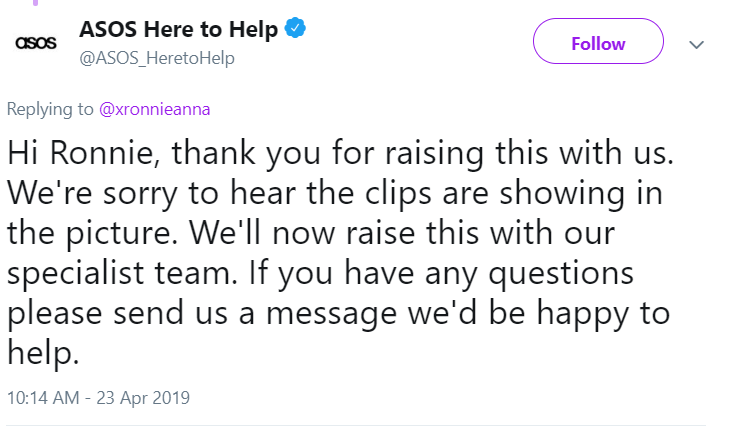Image resolution: width=736 pixels, height=426 pixels.
Task: Click the @ASOS_HeretoHelp handle
Action: (x=157, y=58)
